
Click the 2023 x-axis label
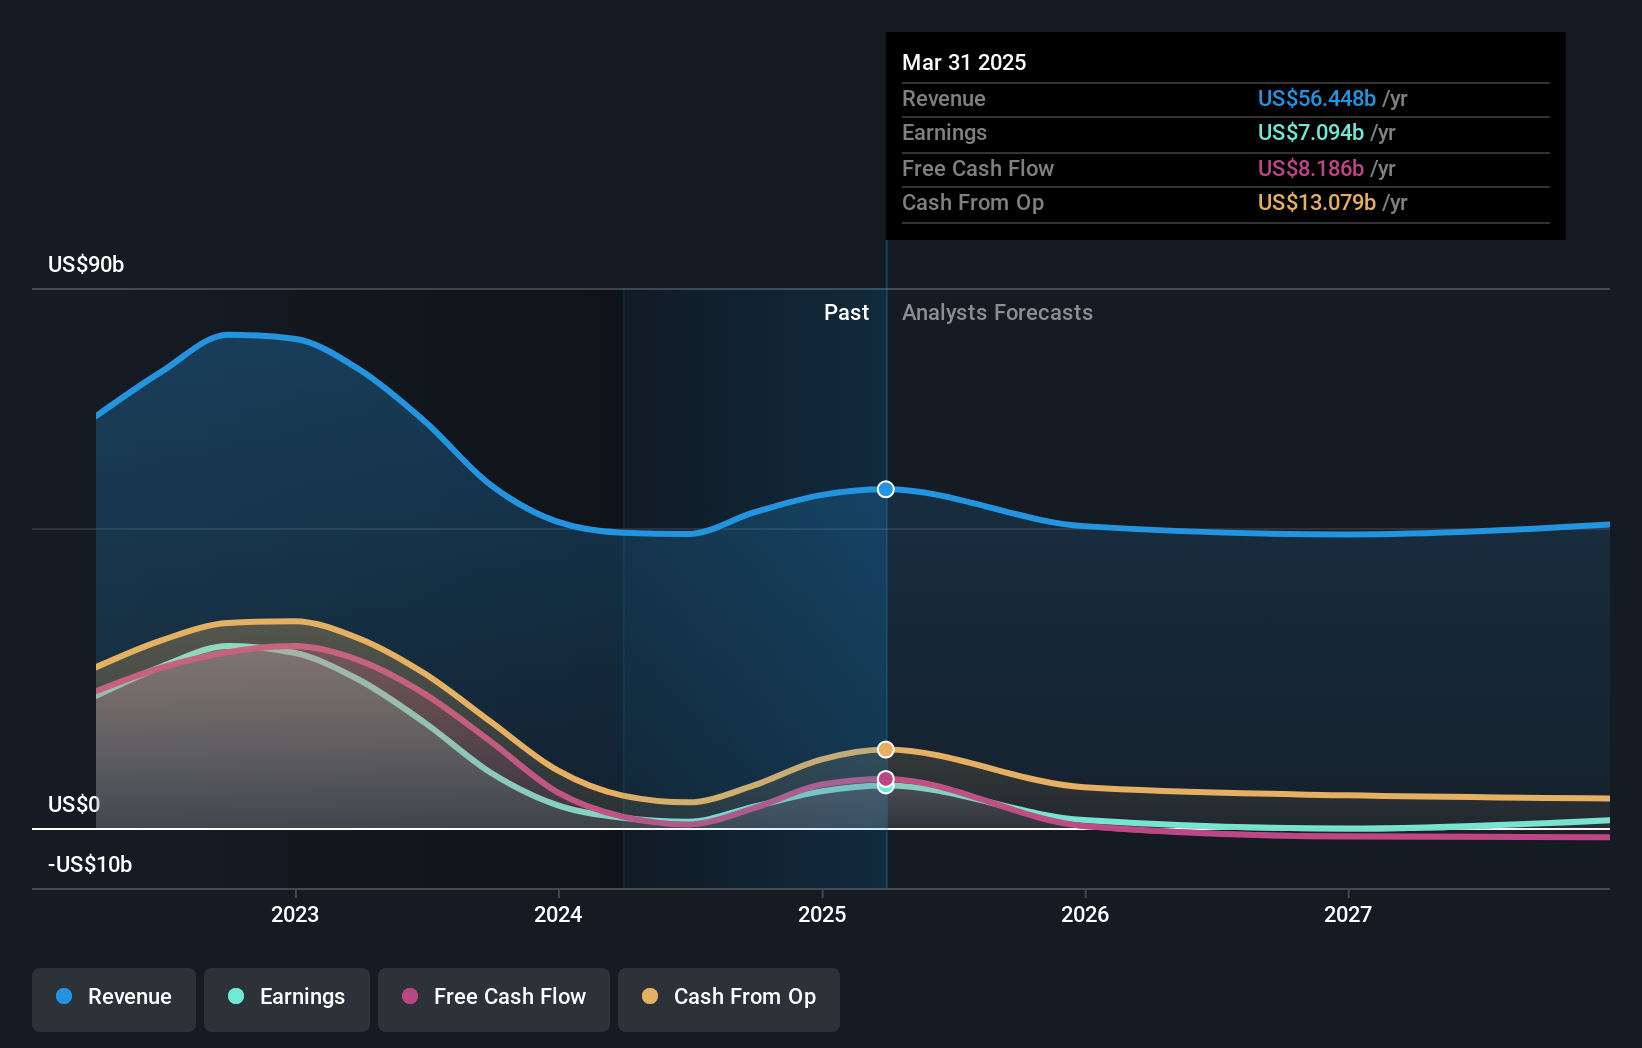(295, 914)
